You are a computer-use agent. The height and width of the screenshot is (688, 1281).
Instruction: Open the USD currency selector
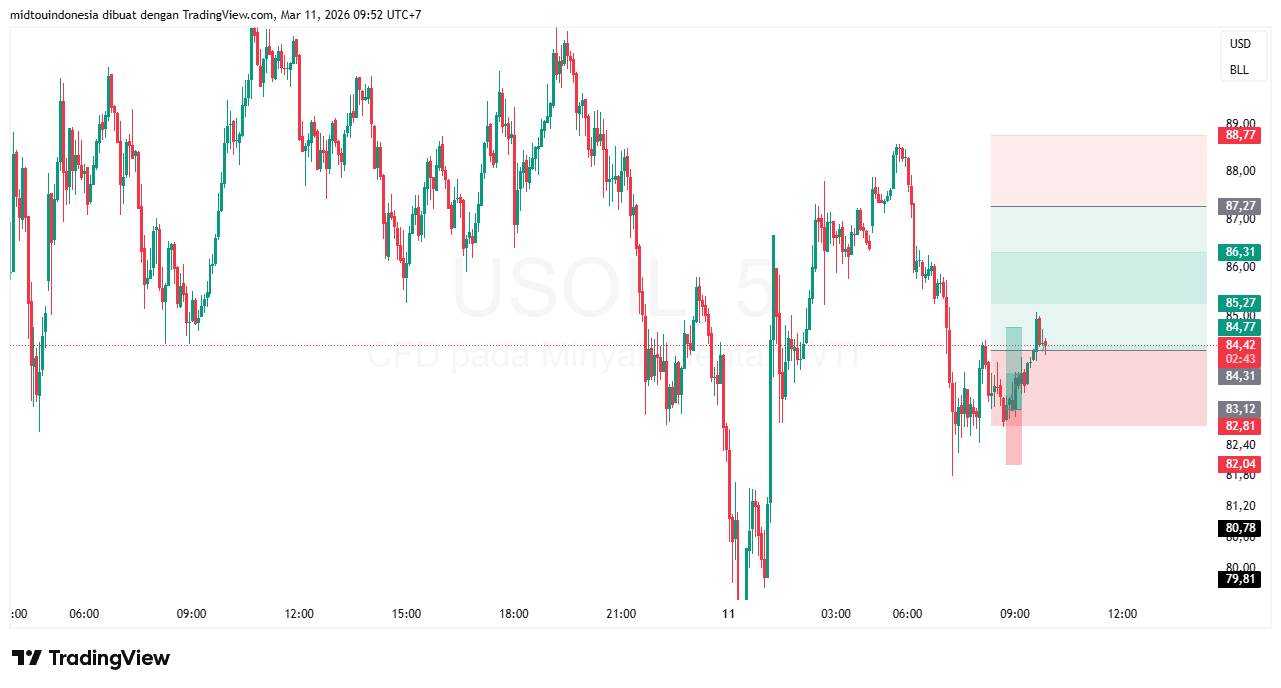[1240, 44]
